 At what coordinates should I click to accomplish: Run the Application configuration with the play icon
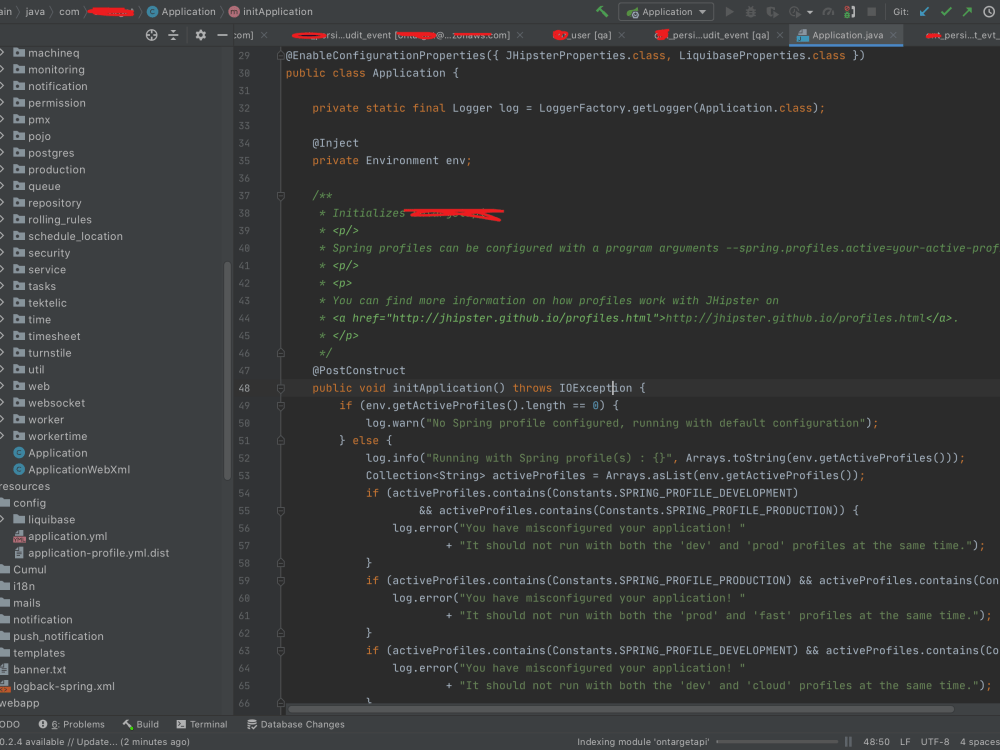tap(729, 11)
